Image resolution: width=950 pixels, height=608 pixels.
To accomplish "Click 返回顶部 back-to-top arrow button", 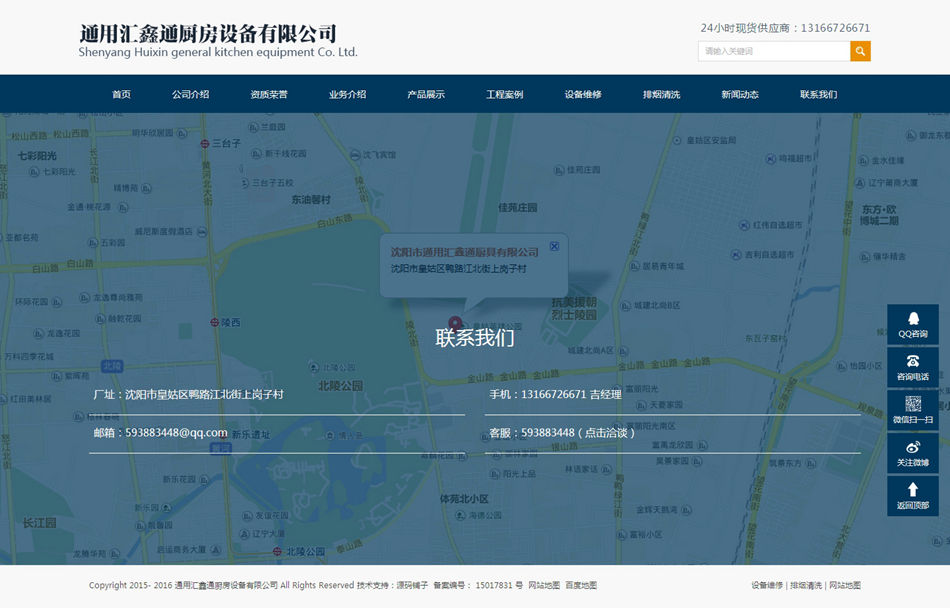I will click(912, 496).
